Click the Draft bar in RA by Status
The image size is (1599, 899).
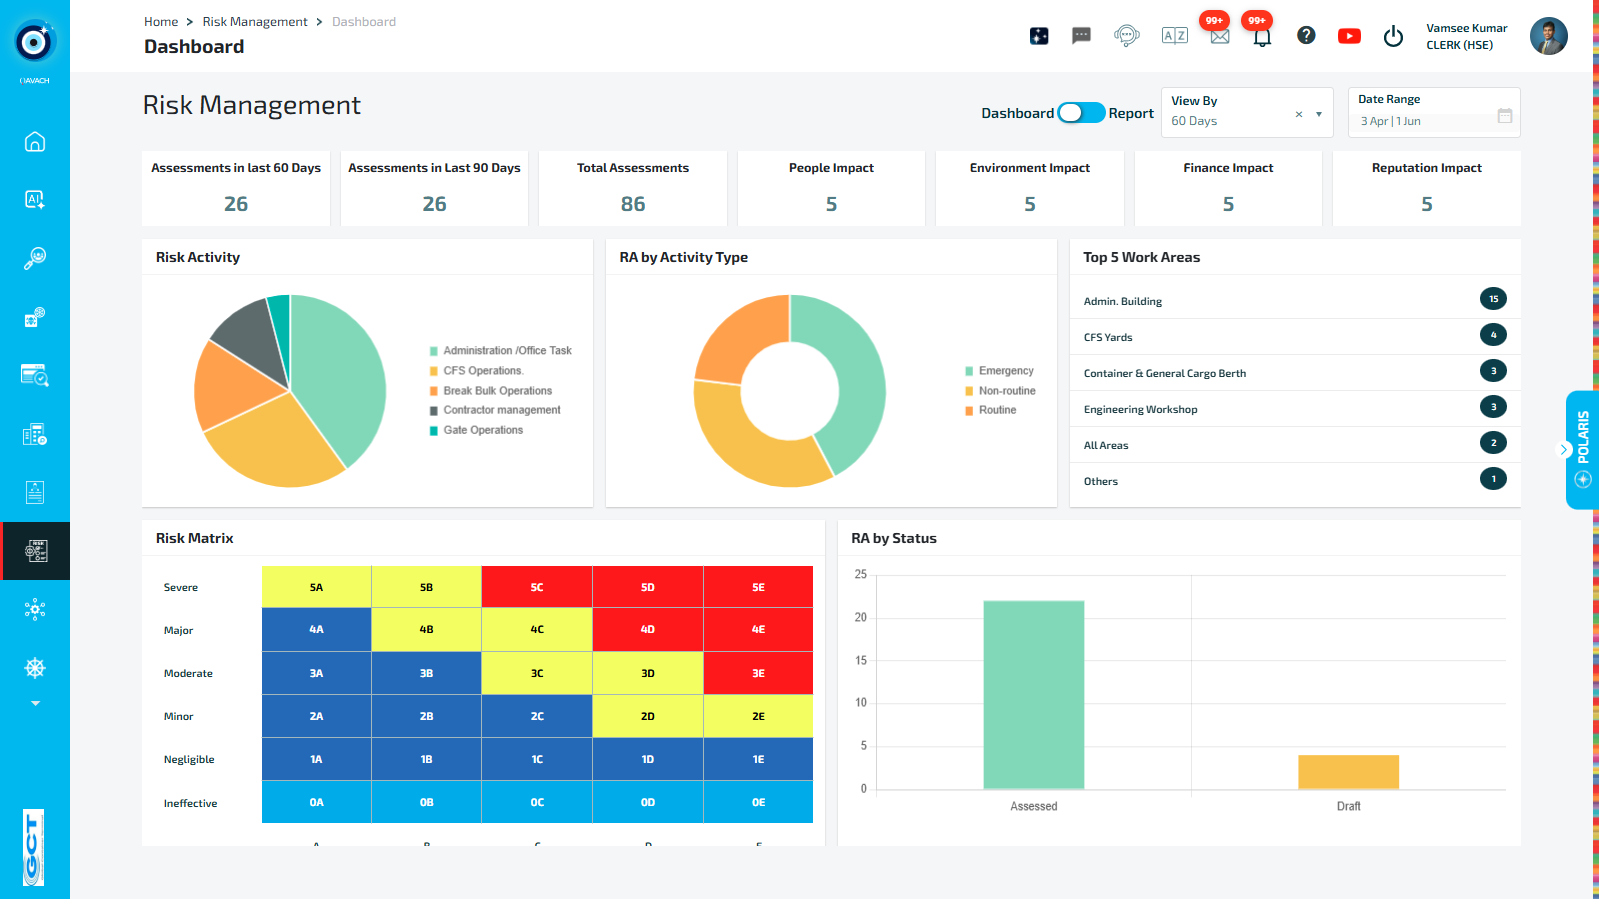click(1348, 772)
